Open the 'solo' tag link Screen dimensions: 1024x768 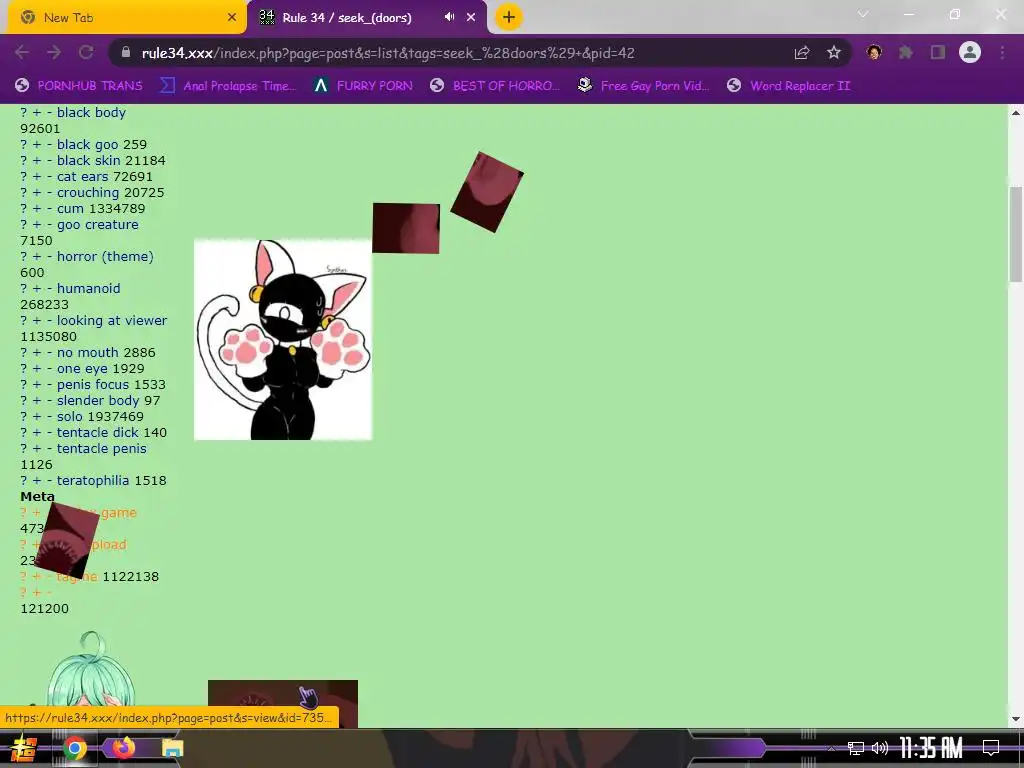tap(70, 417)
